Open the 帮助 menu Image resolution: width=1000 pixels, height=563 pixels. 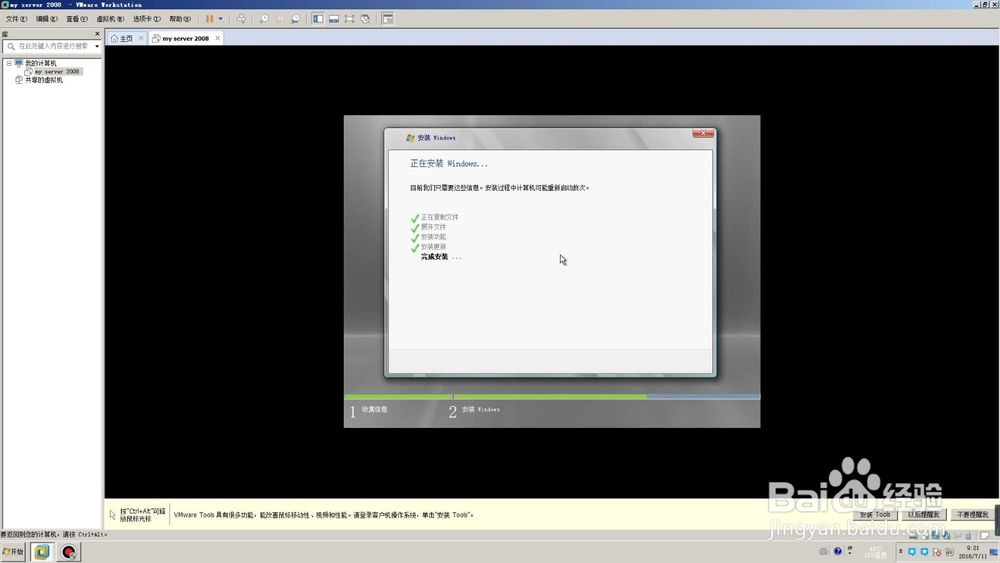(179, 19)
